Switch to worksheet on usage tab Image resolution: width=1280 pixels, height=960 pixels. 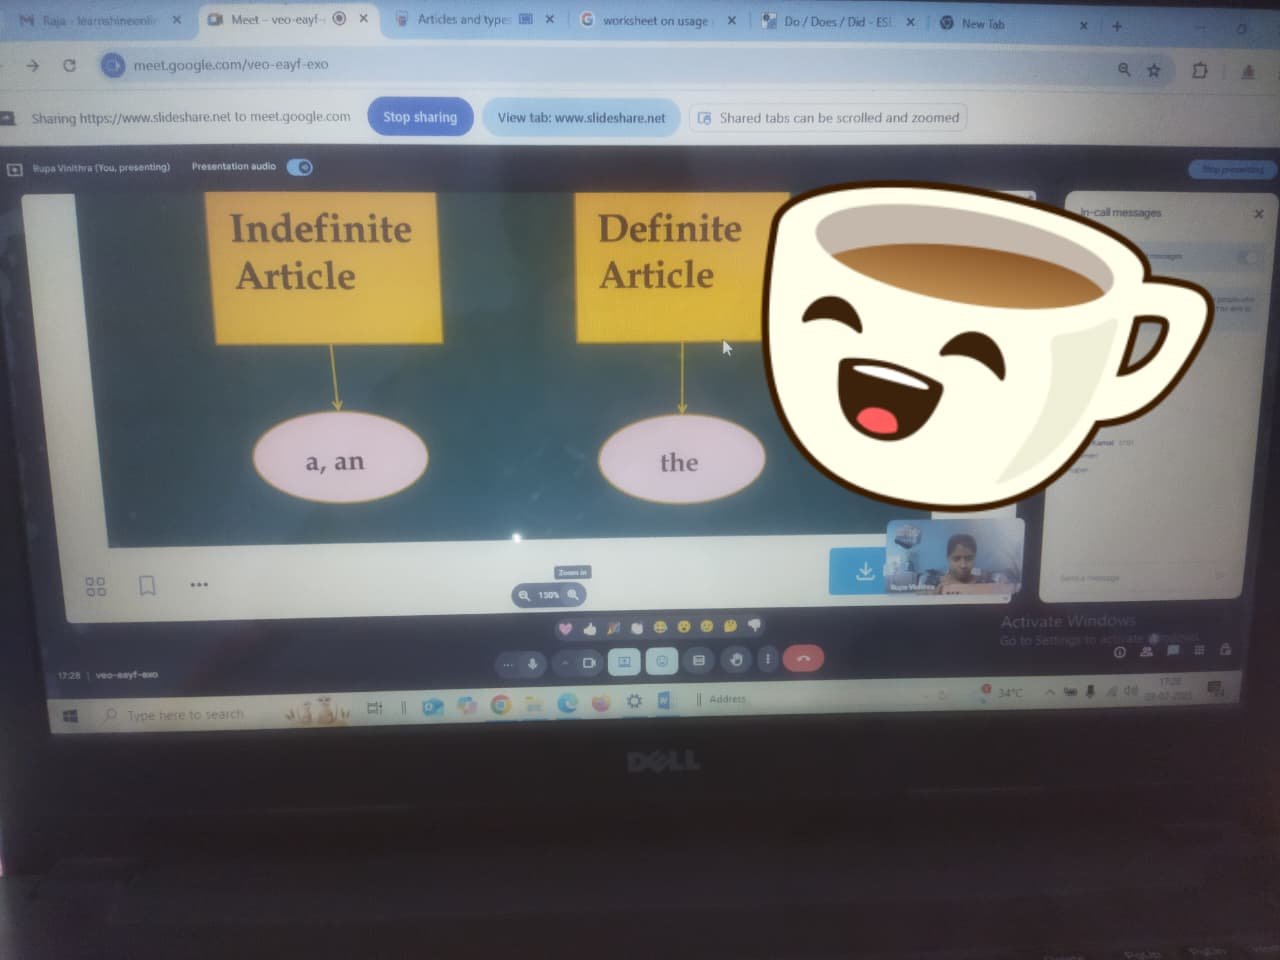[x=655, y=20]
